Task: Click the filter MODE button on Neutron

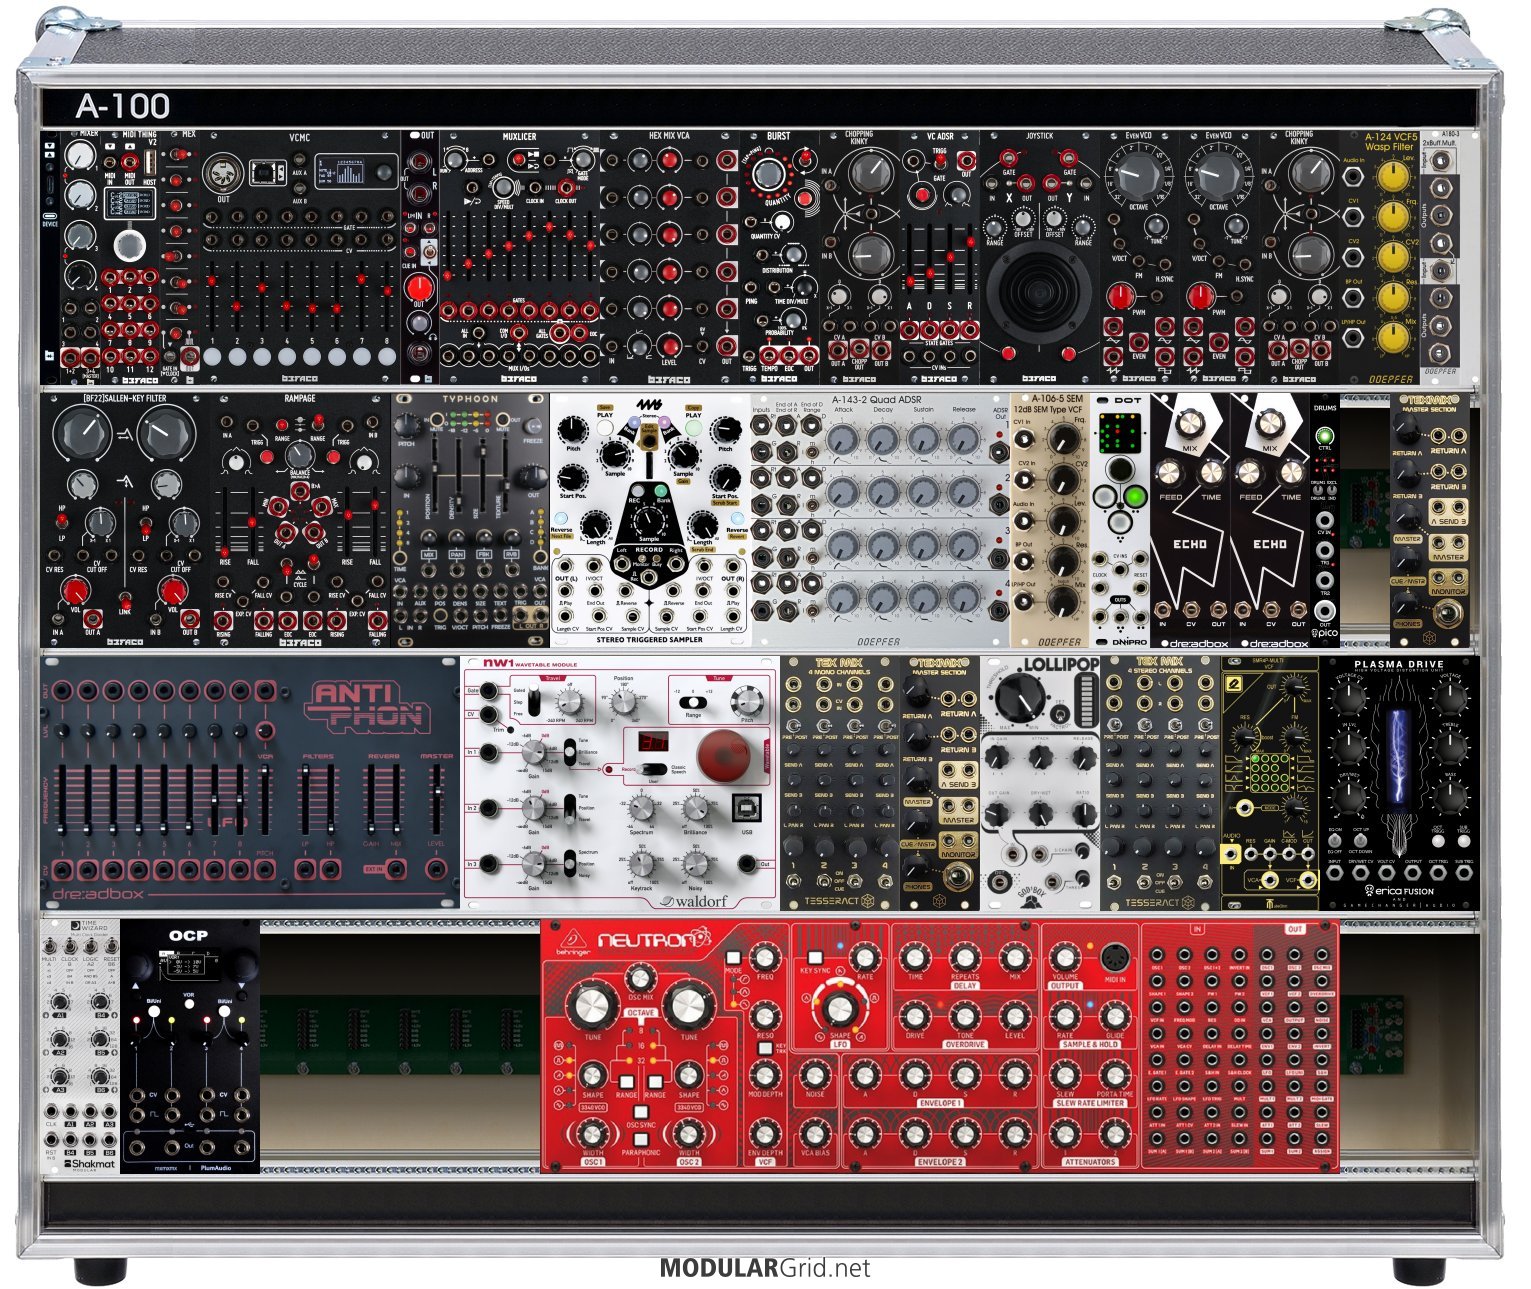Action: pos(733,959)
